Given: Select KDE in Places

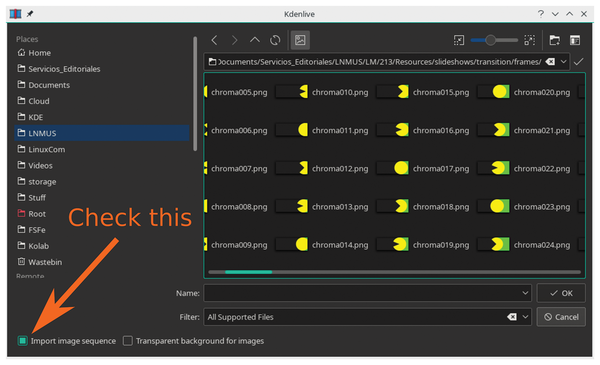Looking at the screenshot, I should tap(102, 117).
